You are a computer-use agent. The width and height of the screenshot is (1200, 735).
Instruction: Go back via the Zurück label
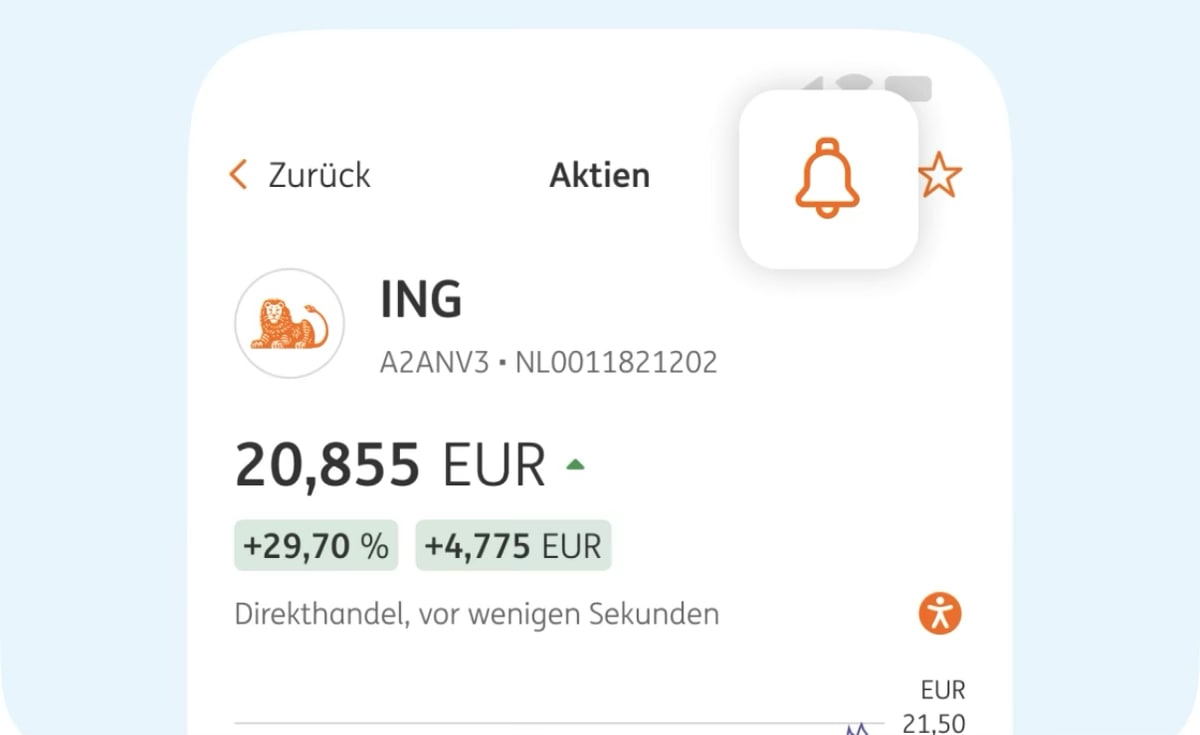coord(319,175)
